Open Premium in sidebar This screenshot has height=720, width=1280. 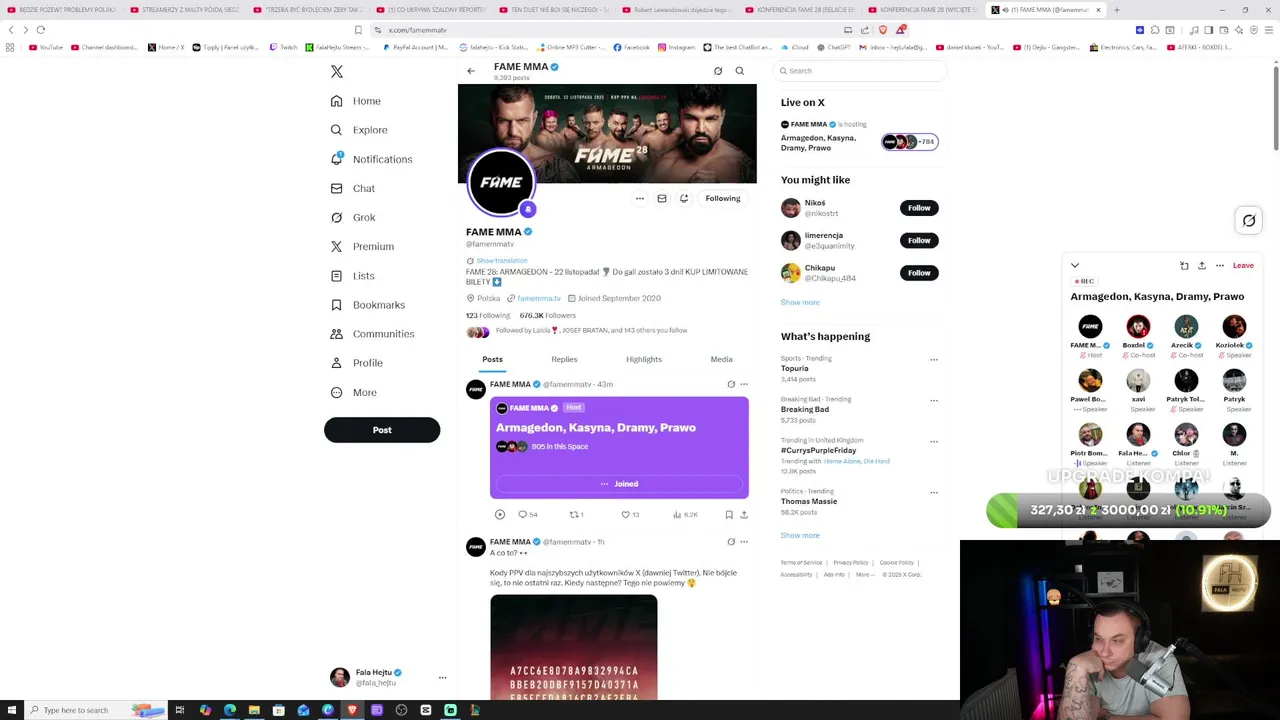tap(362, 246)
